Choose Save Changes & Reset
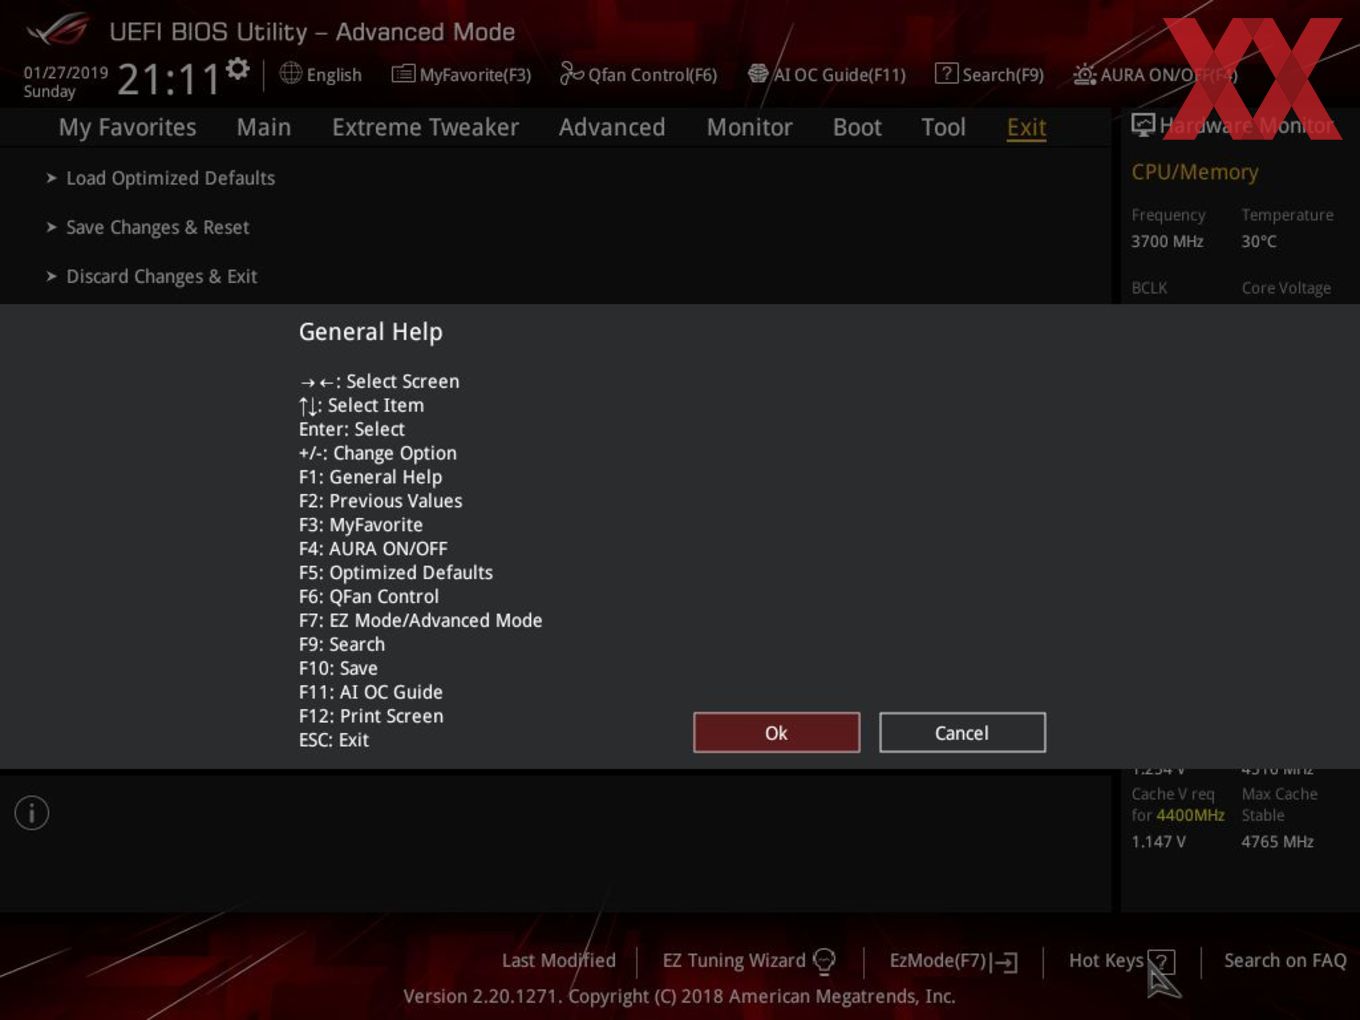1360x1020 pixels. pyautogui.click(x=157, y=227)
